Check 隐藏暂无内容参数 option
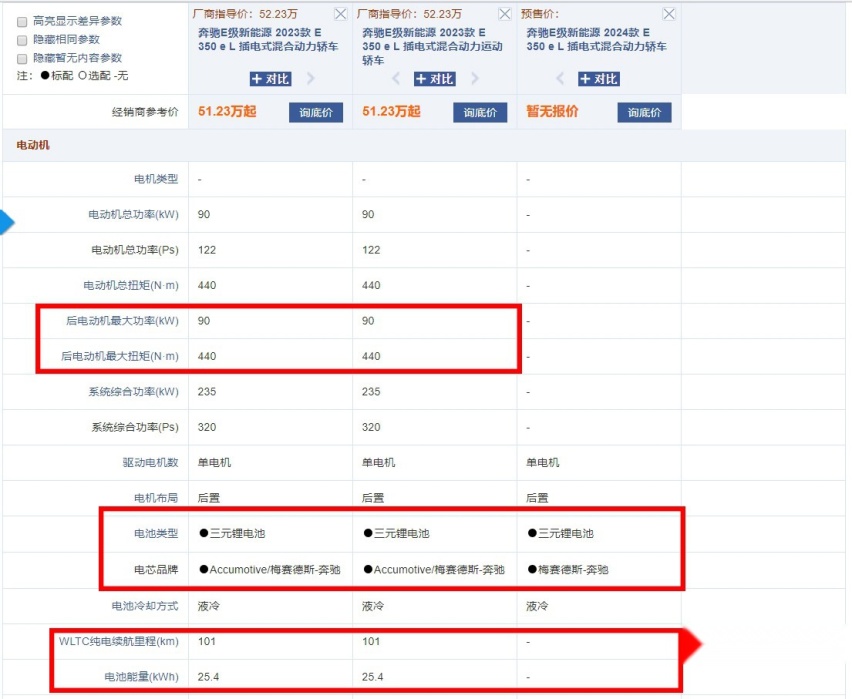 pos(22,59)
